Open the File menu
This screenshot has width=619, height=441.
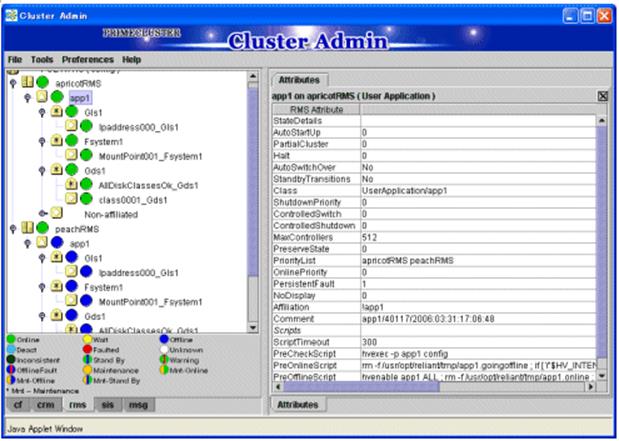[15, 60]
